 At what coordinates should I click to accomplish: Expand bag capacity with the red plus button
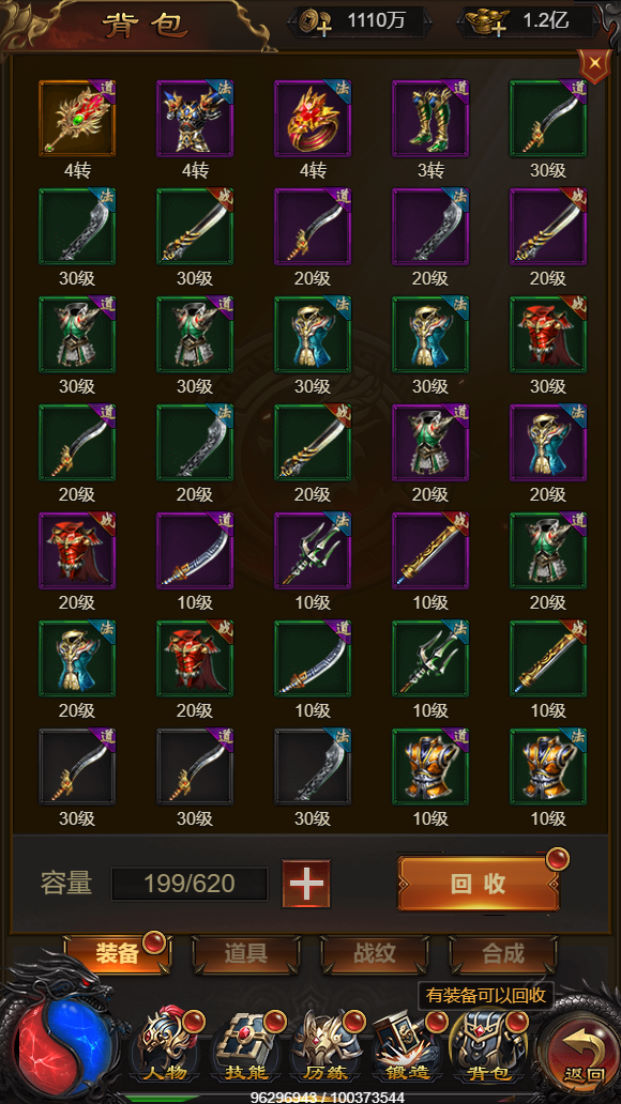click(306, 884)
